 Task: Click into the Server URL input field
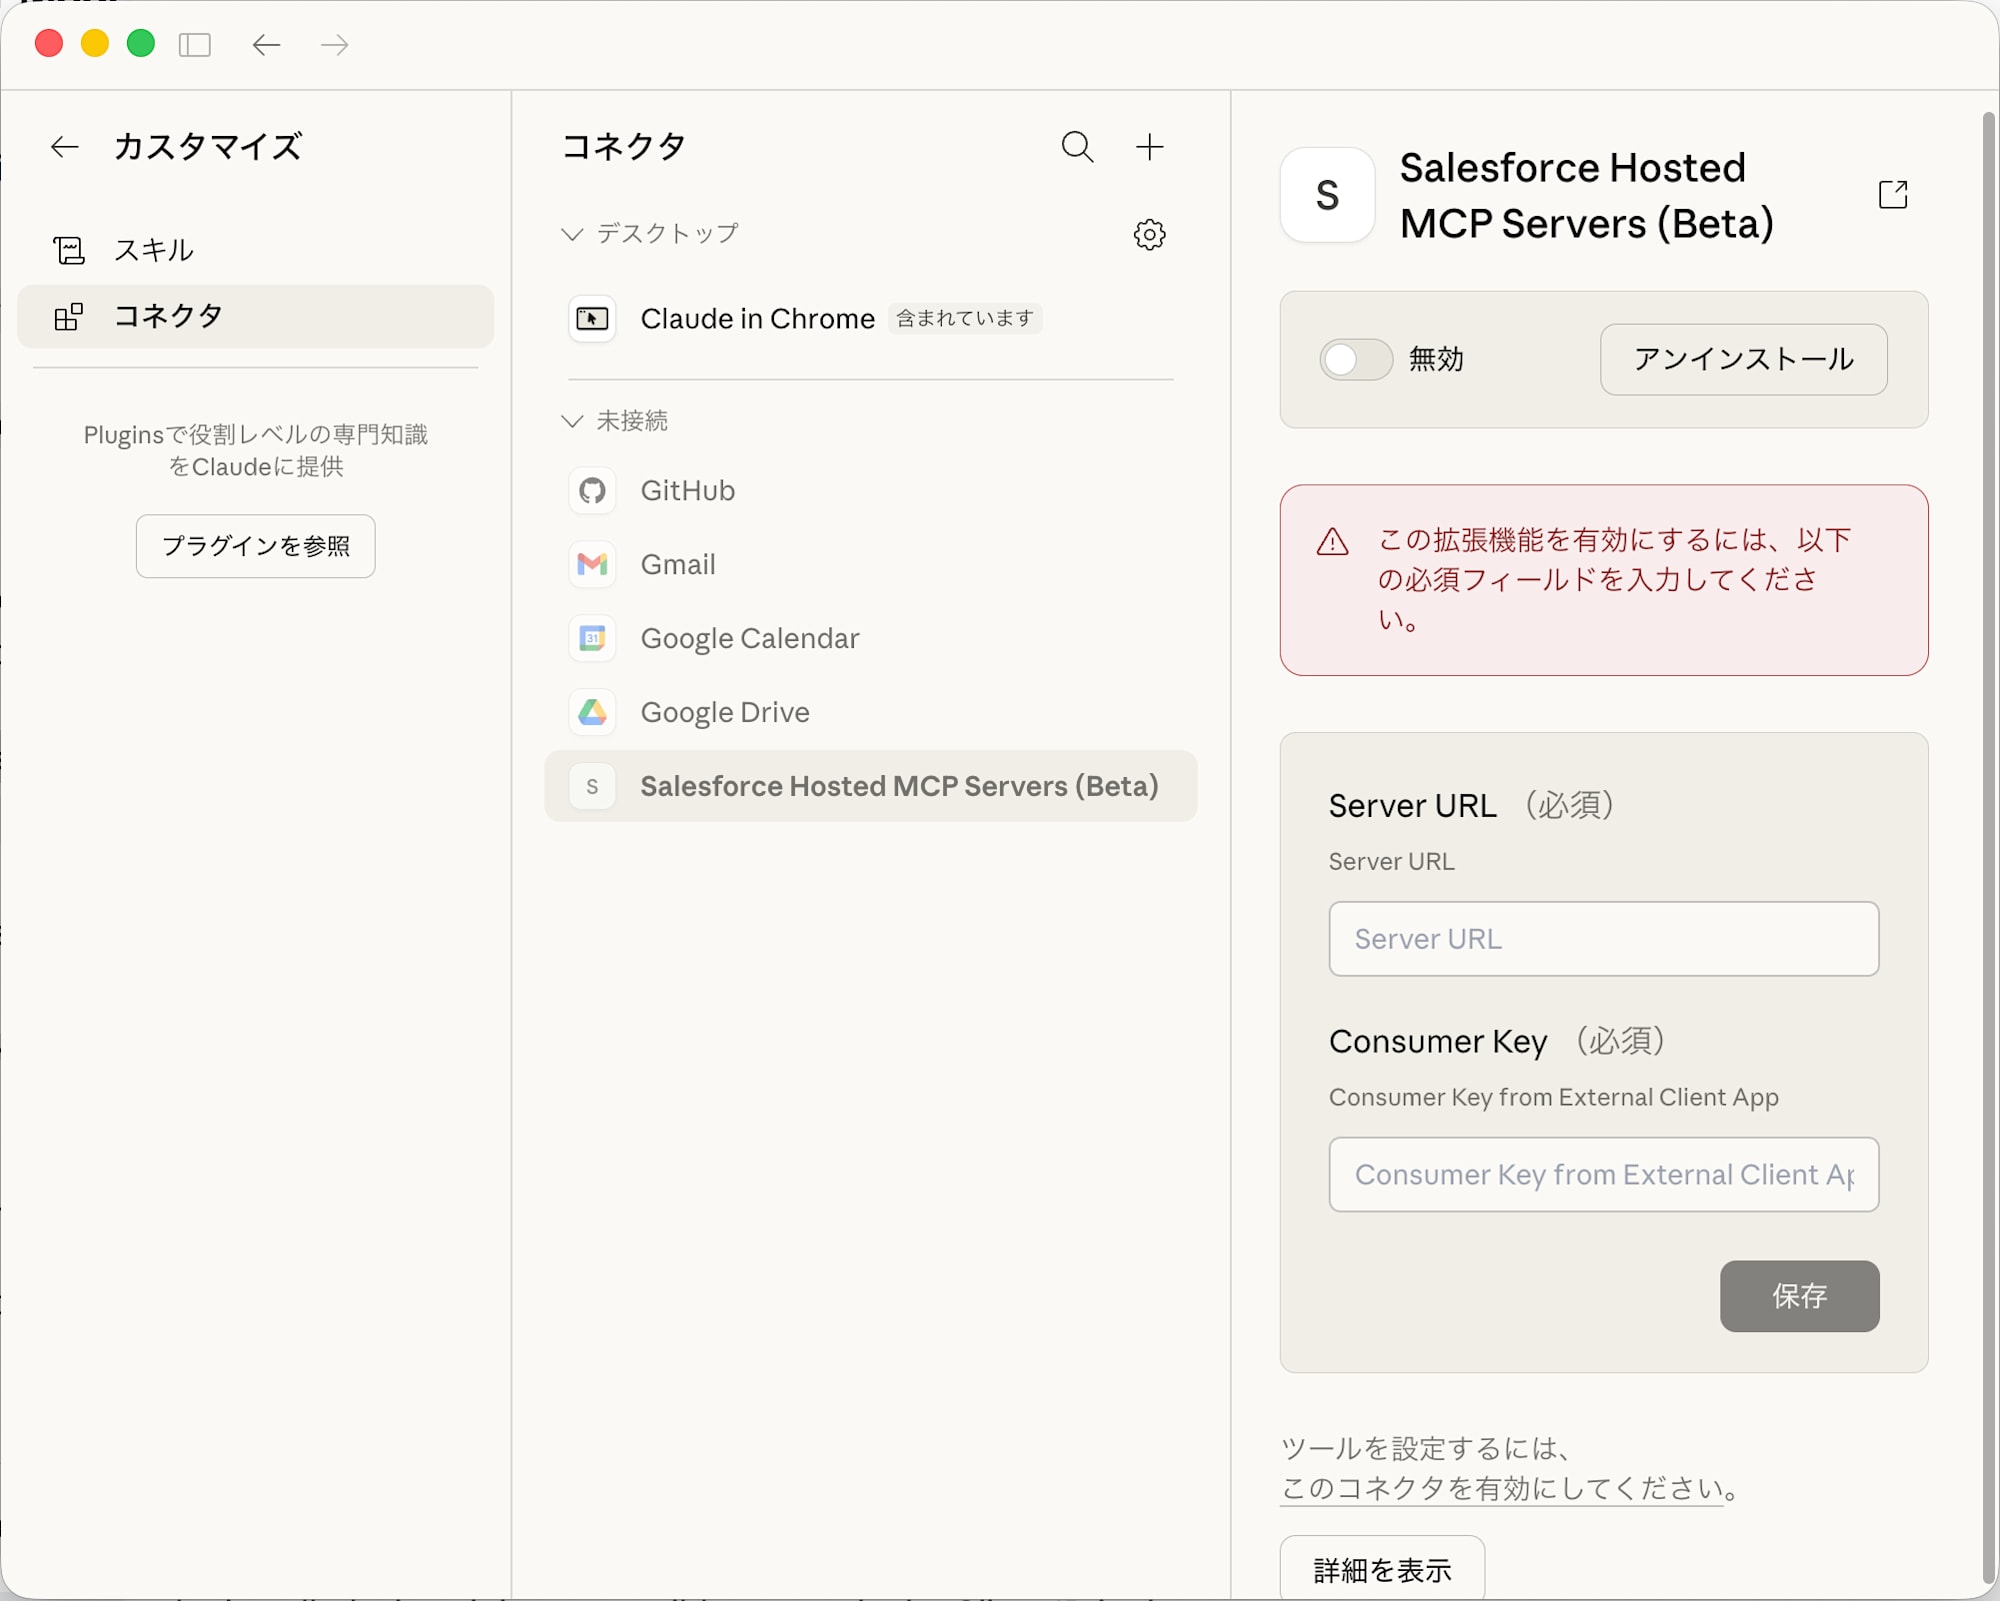coord(1603,939)
